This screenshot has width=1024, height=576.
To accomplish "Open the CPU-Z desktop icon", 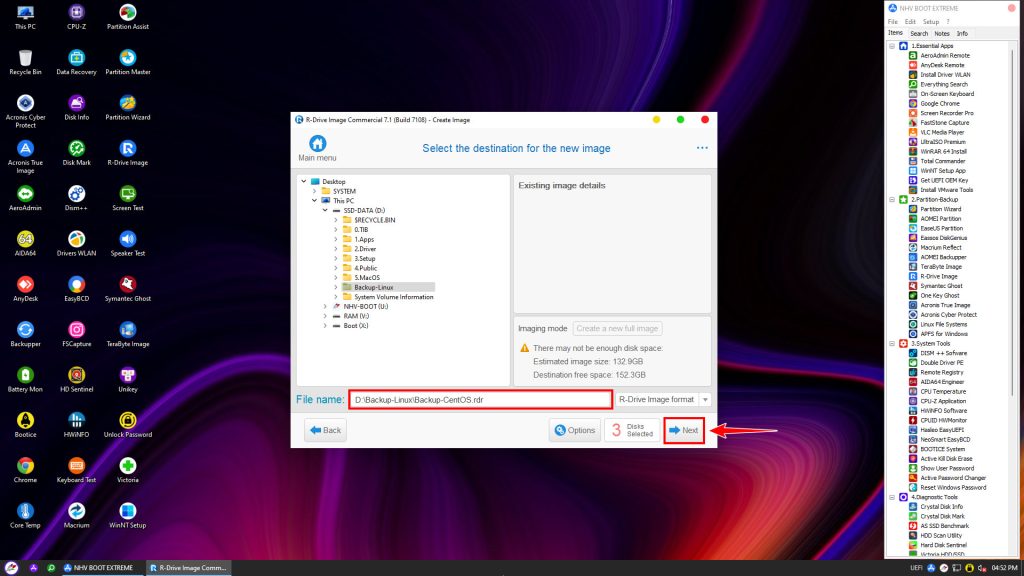I will 76,17.
